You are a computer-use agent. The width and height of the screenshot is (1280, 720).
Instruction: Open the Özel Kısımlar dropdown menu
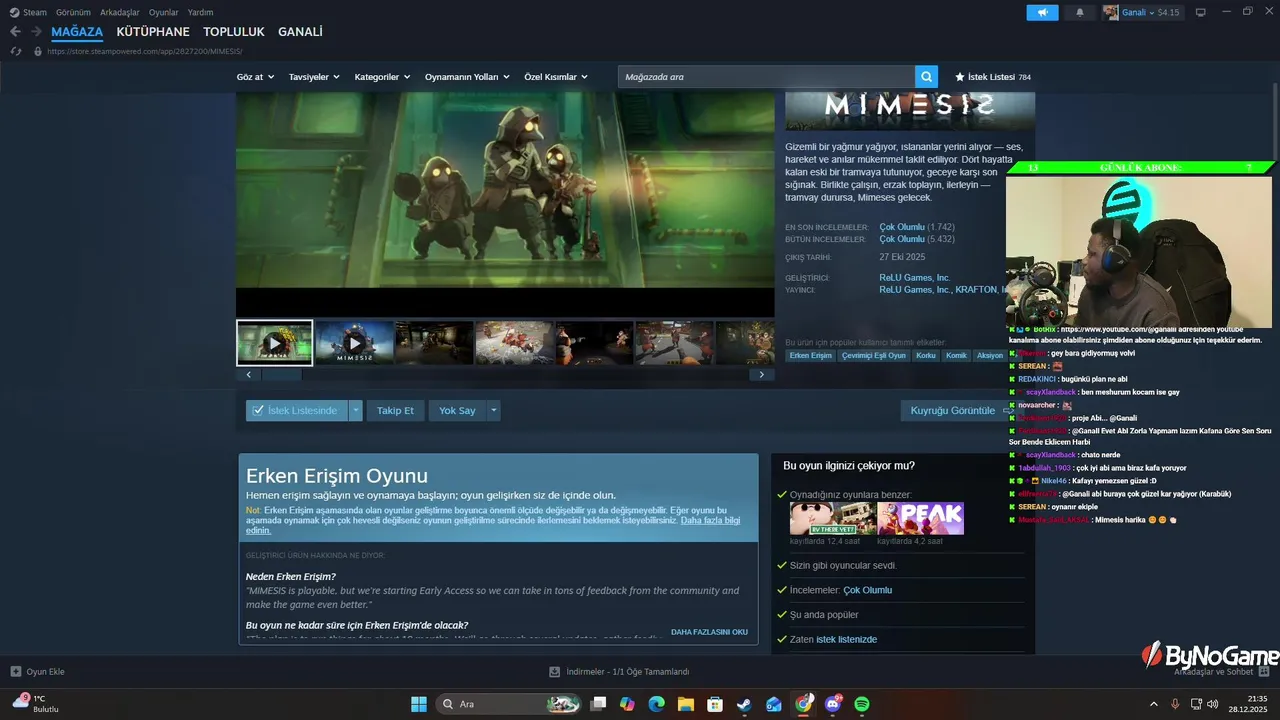(556, 77)
